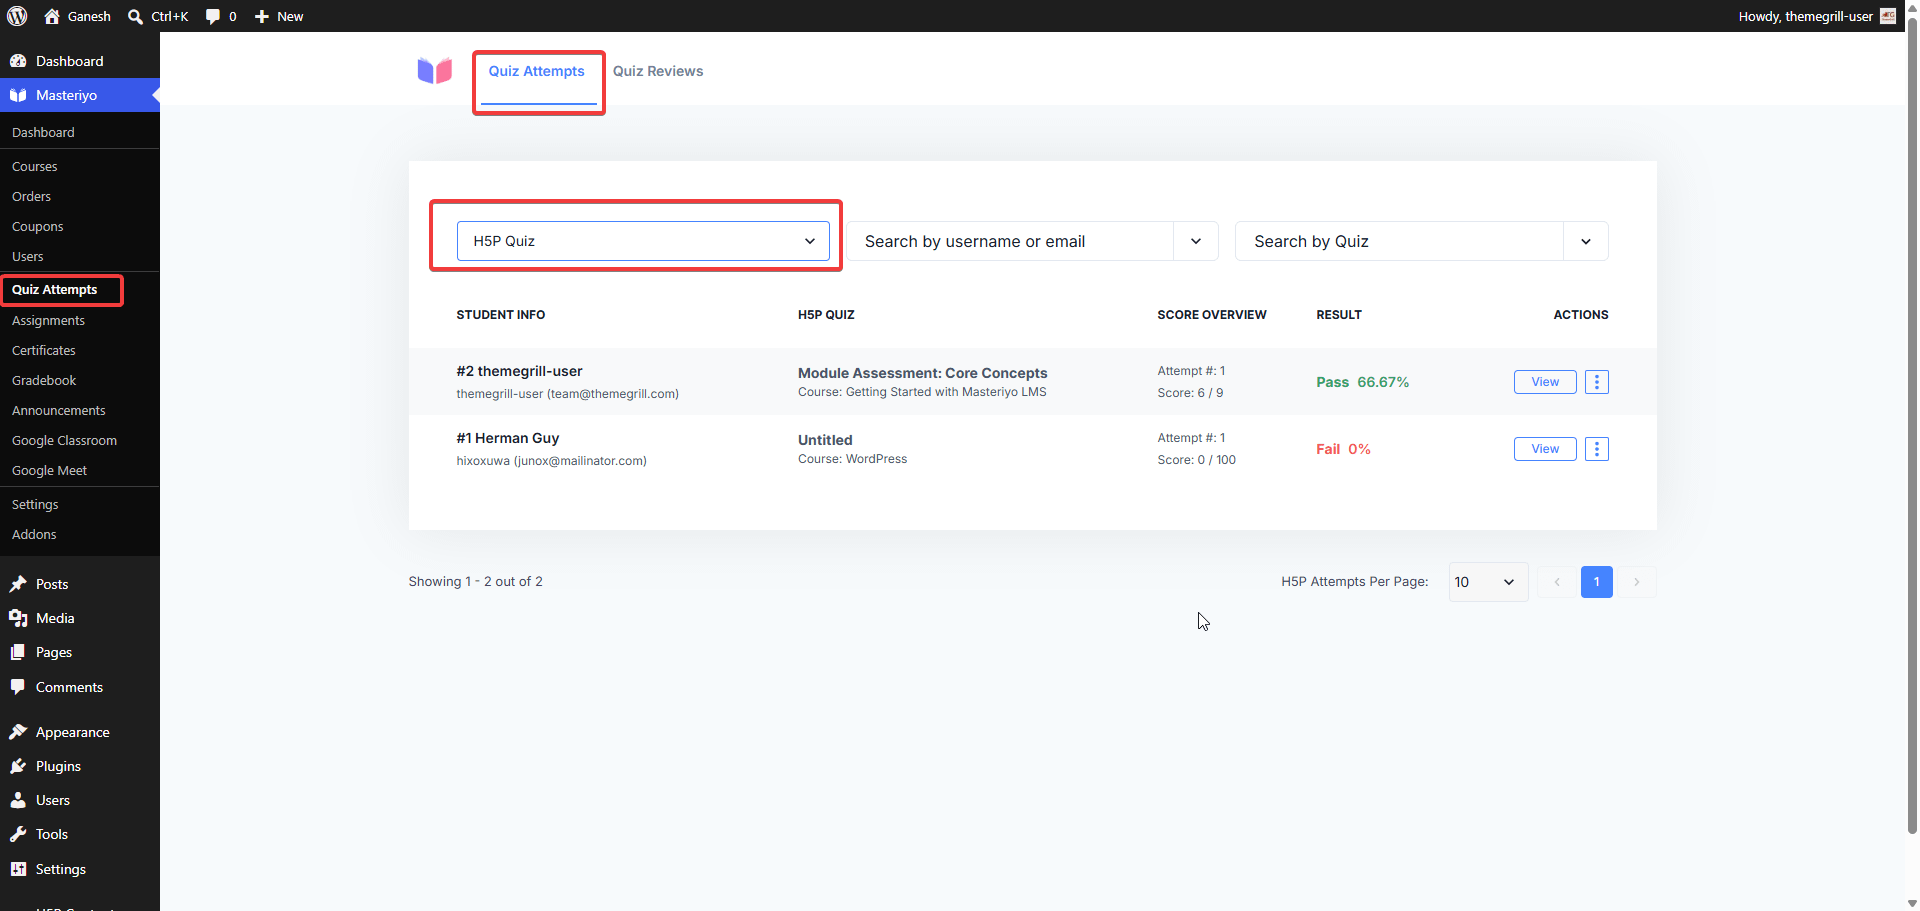Viewport: 1920px width, 911px height.
Task: Open the three-dot menu for themegrill-user attempt
Action: (1597, 382)
